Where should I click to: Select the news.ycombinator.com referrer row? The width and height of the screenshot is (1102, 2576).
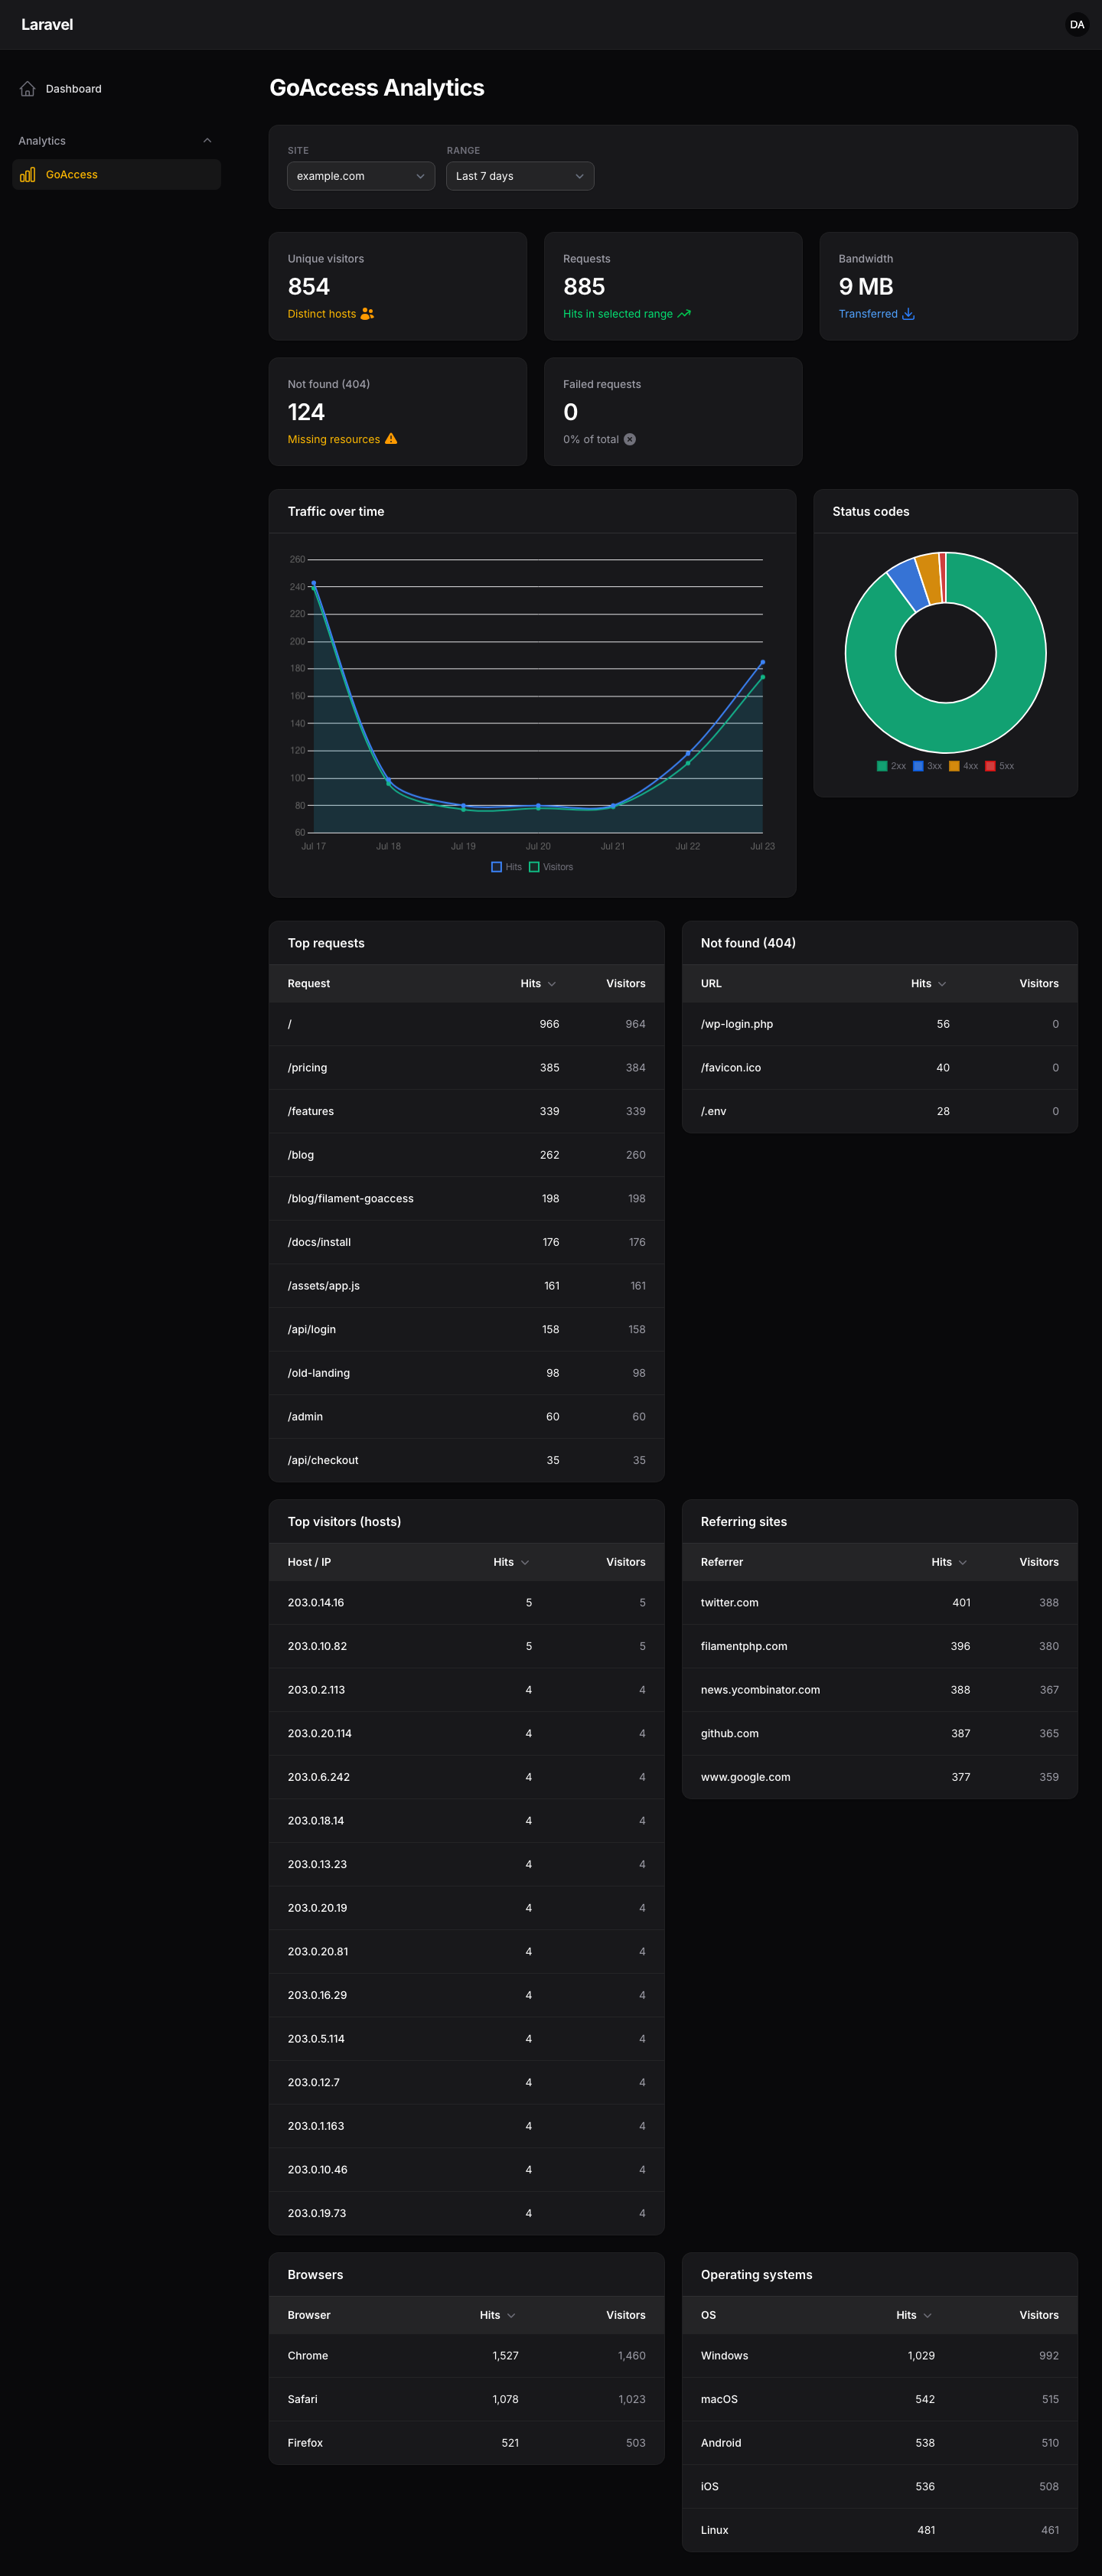[880, 1690]
